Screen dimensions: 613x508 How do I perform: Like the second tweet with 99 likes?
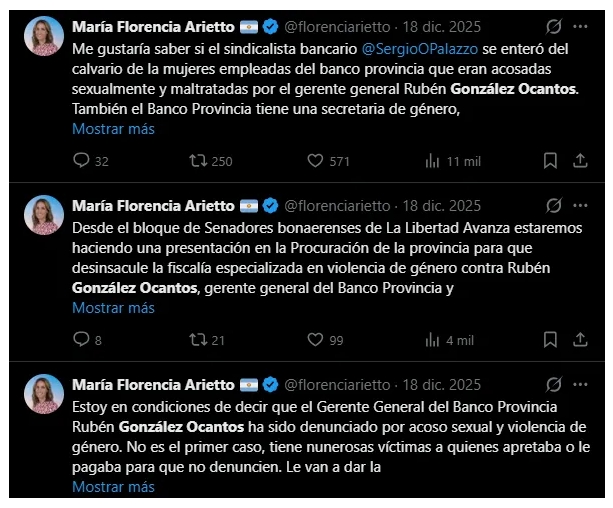point(315,340)
